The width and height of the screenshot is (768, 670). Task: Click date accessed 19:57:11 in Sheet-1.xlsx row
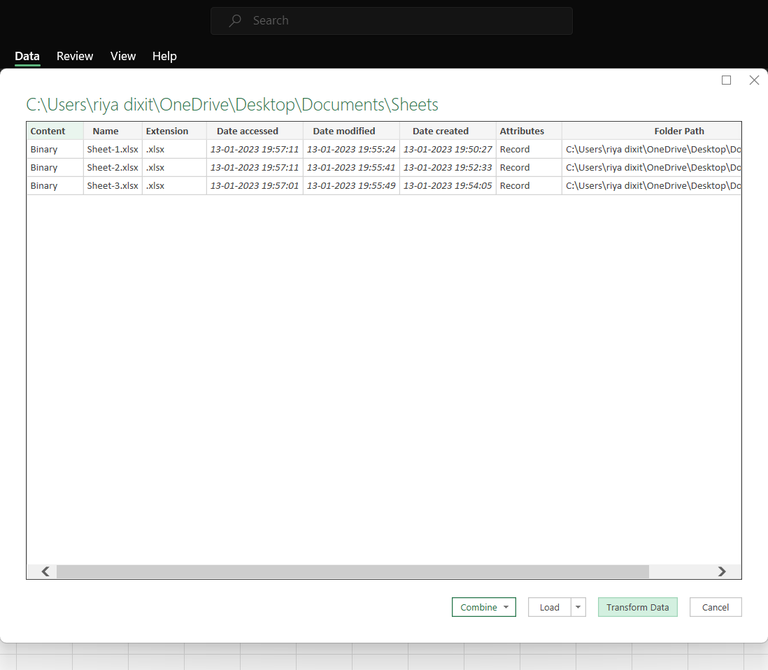click(255, 149)
